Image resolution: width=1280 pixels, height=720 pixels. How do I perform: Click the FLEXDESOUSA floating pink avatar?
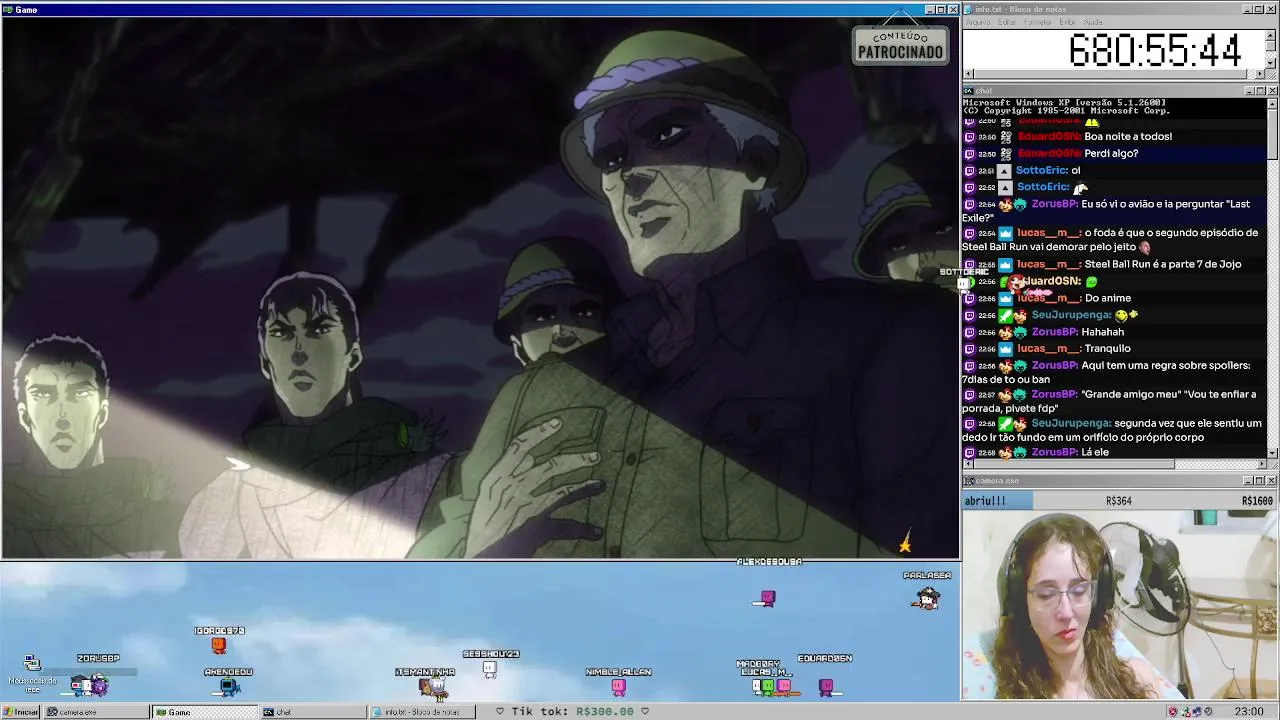(x=767, y=598)
